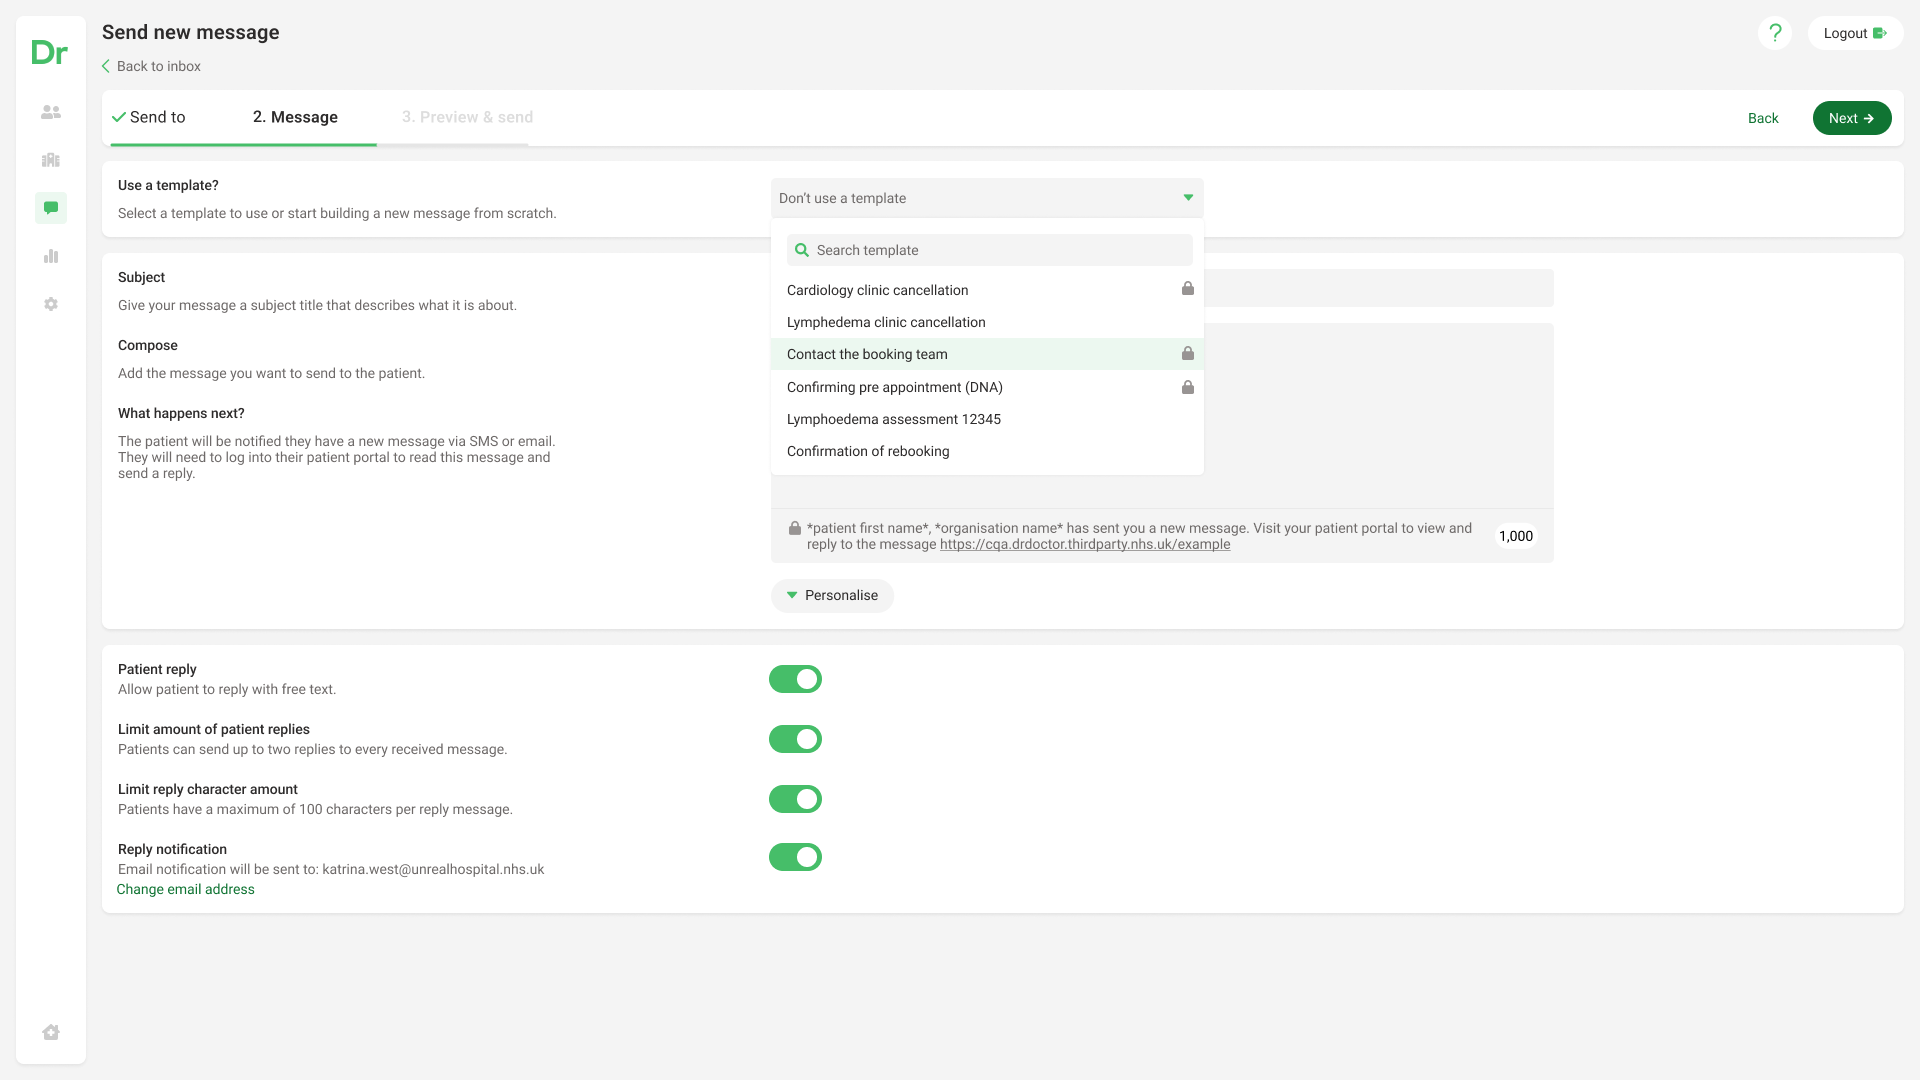The image size is (1920, 1080).
Task: Click the home-plus icon at sidebar bottom
Action: point(50,1032)
